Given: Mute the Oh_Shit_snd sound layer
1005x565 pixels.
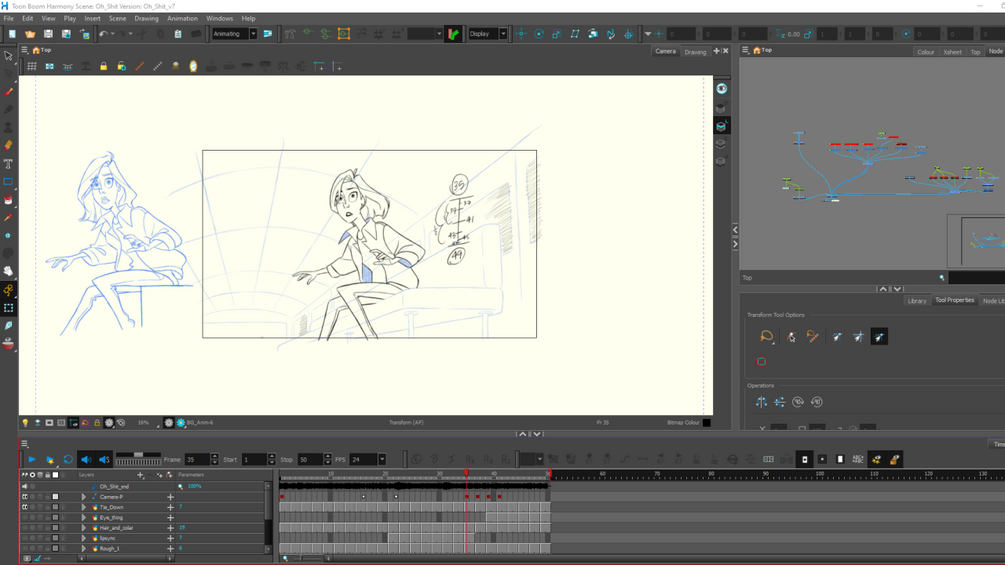Looking at the screenshot, I should point(25,486).
